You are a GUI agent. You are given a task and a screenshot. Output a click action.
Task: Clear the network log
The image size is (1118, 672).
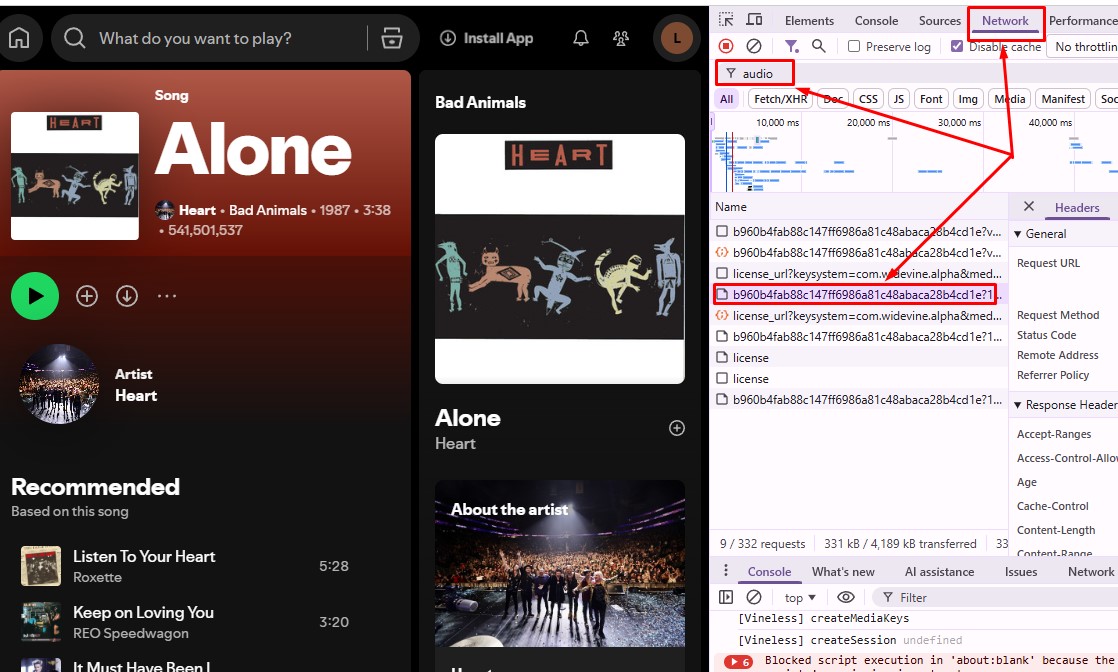click(754, 46)
